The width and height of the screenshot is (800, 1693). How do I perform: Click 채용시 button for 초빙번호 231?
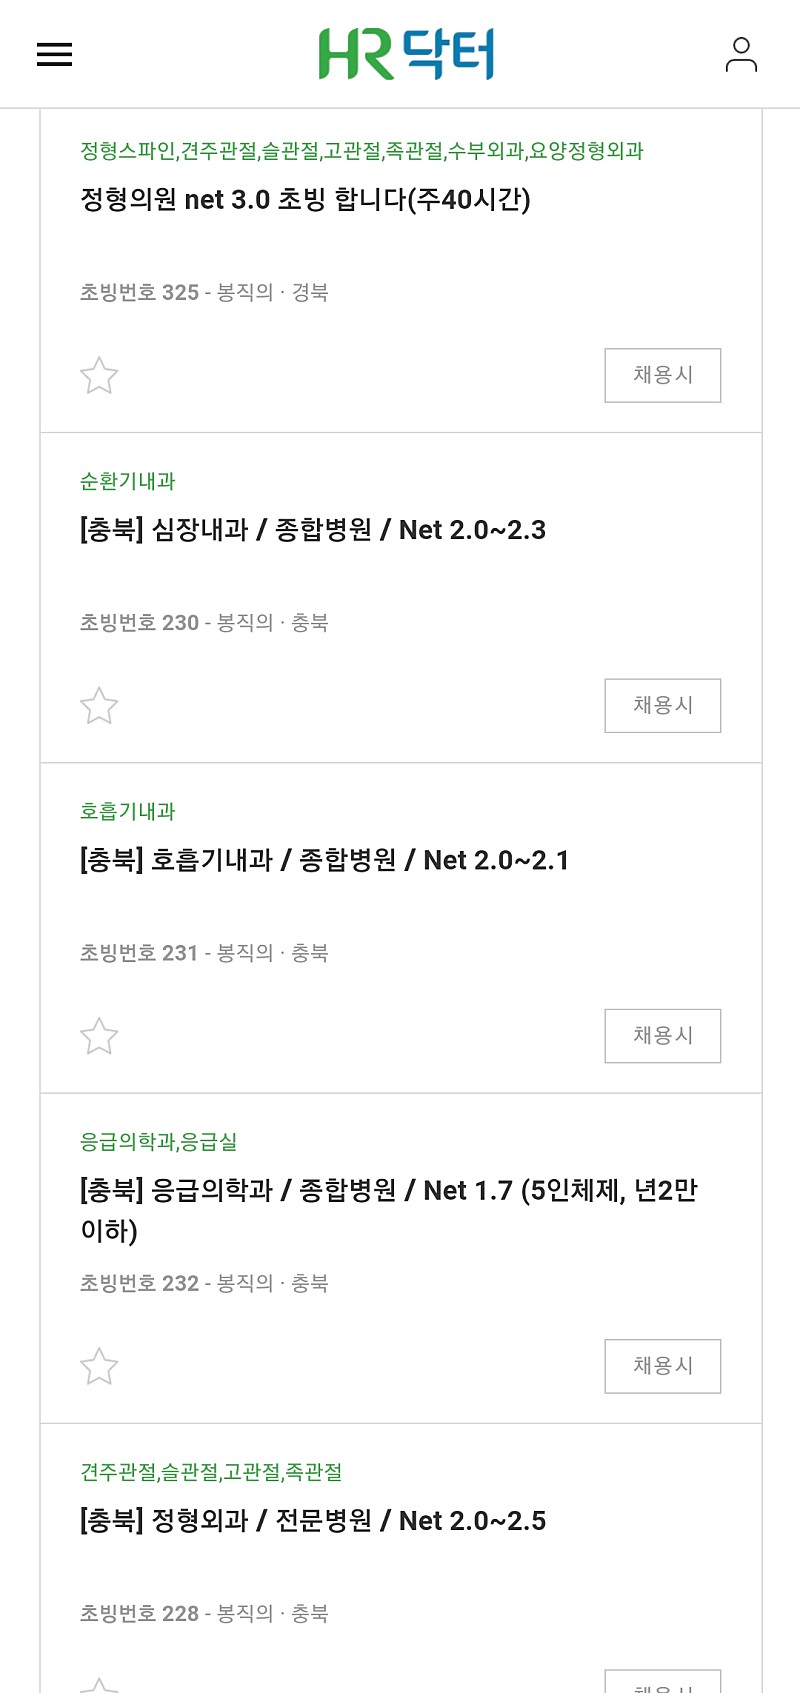coord(663,1035)
